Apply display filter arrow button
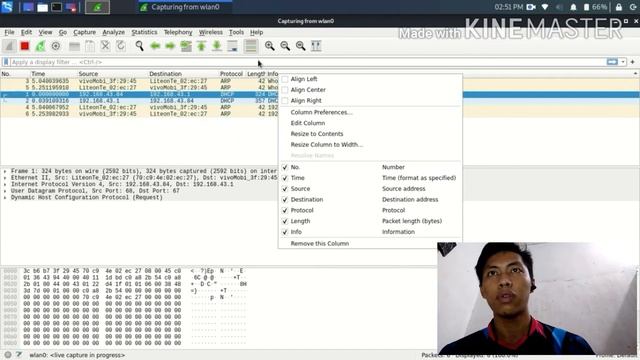This screenshot has height=360, width=640. [x=612, y=62]
